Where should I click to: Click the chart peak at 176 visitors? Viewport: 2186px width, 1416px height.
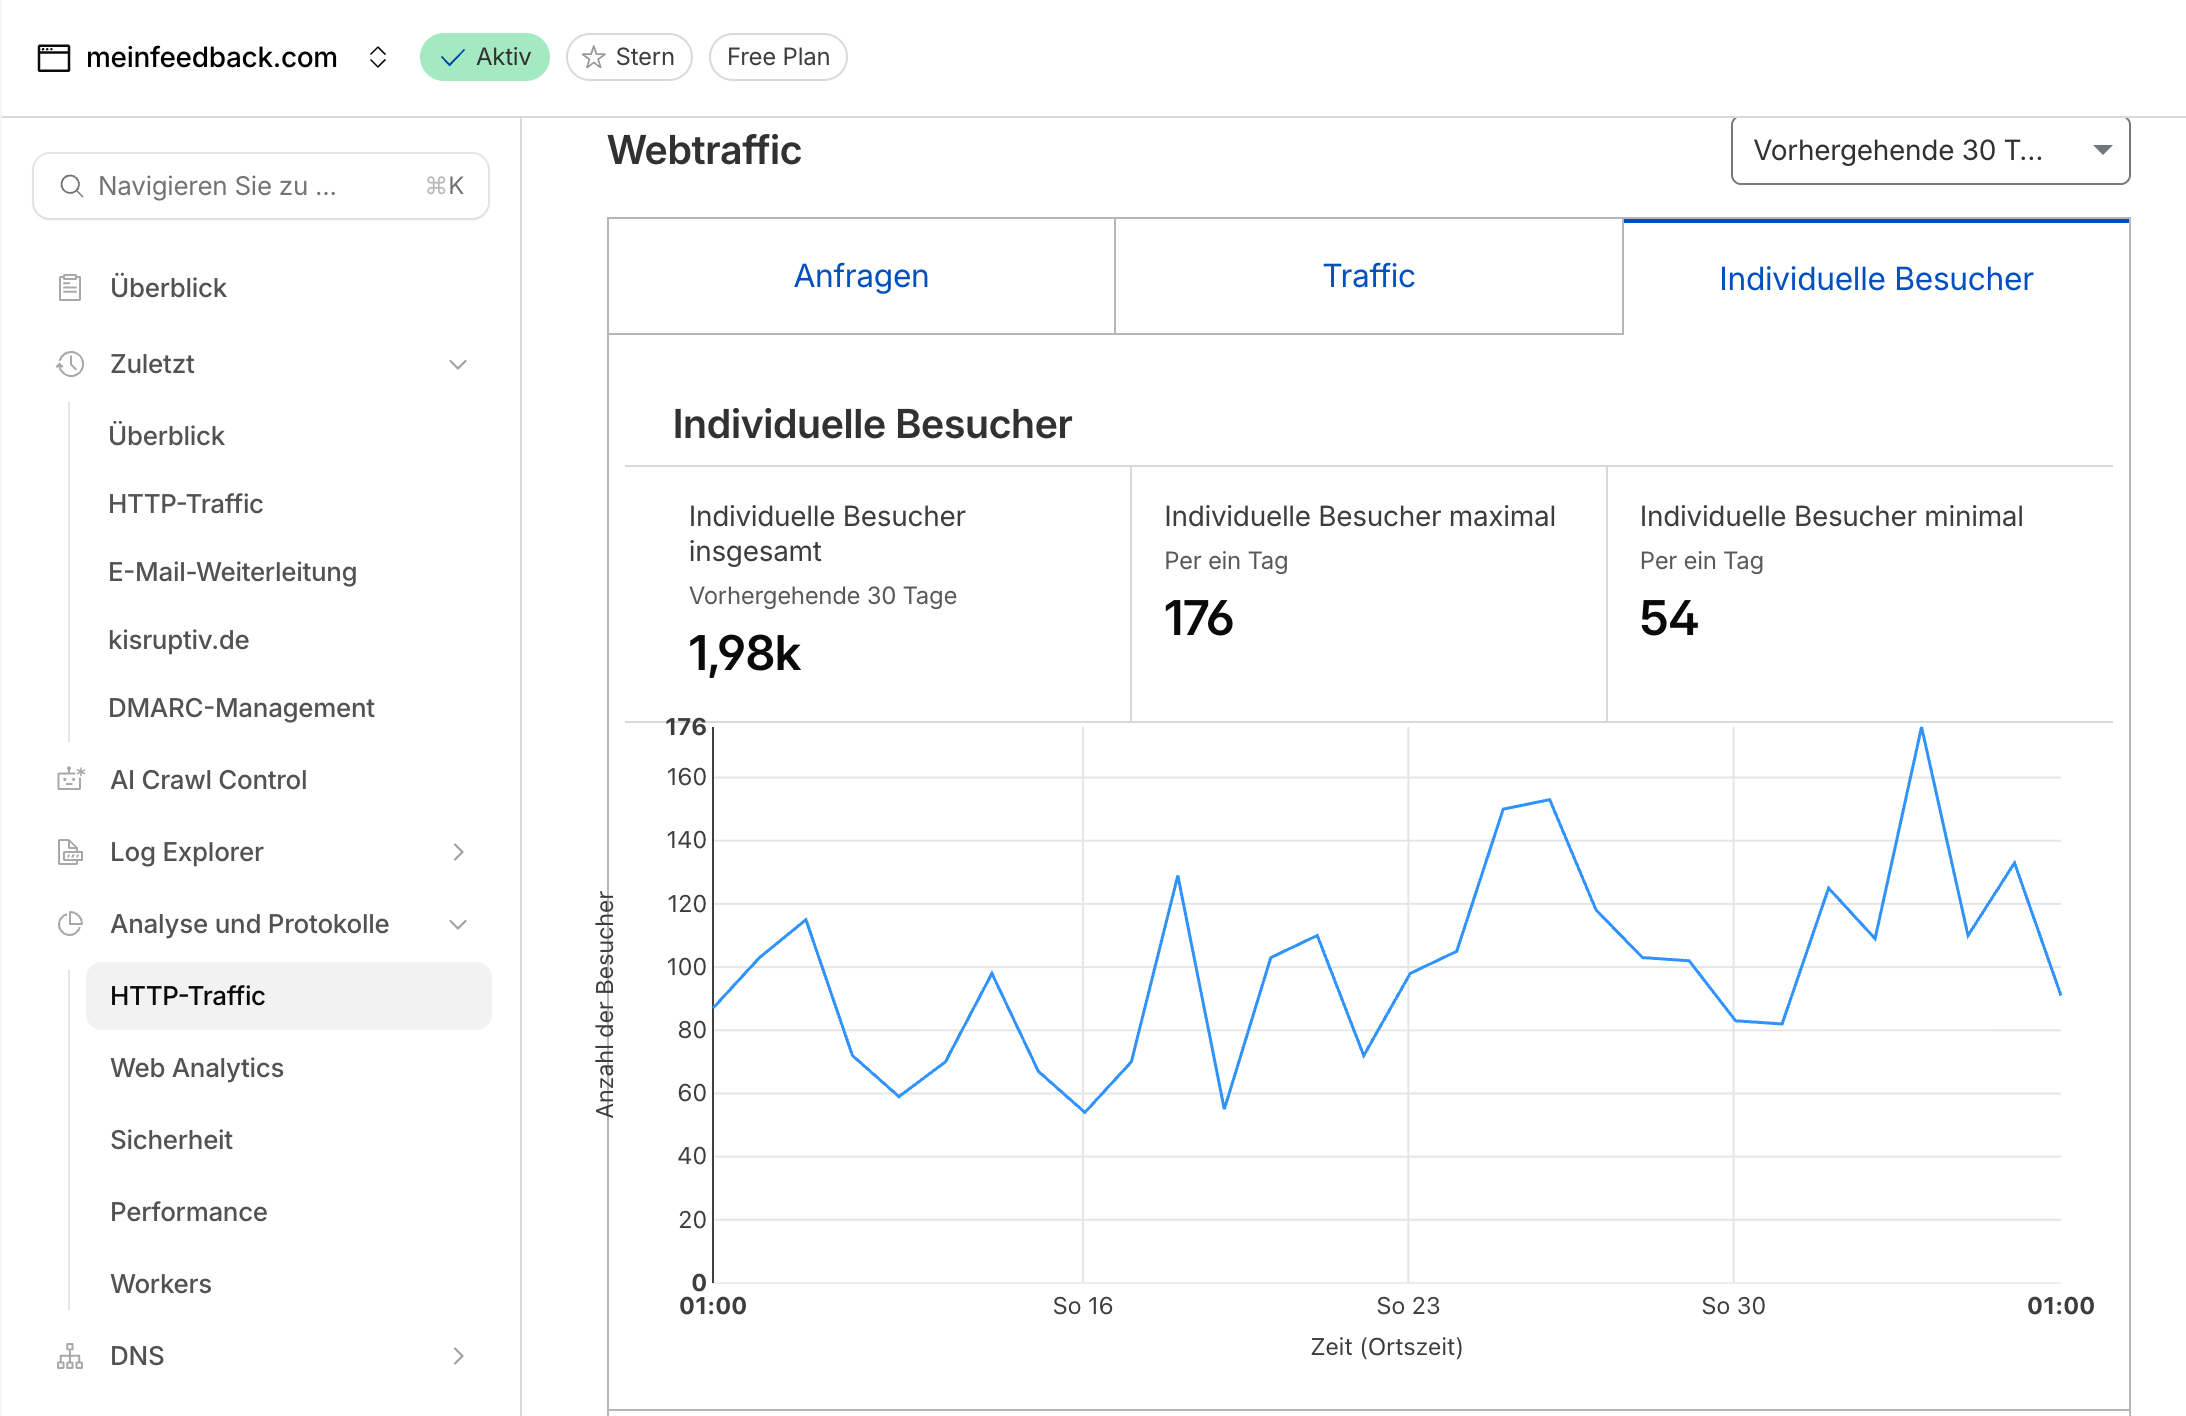click(x=1921, y=729)
